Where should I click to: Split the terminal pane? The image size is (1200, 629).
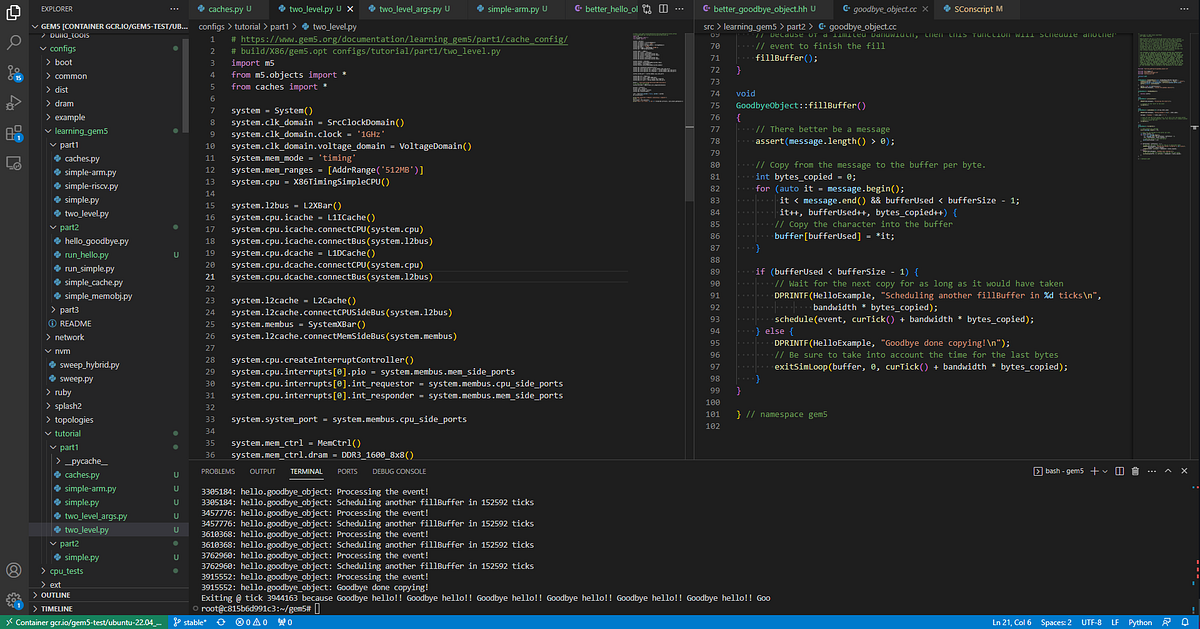tap(1118, 471)
